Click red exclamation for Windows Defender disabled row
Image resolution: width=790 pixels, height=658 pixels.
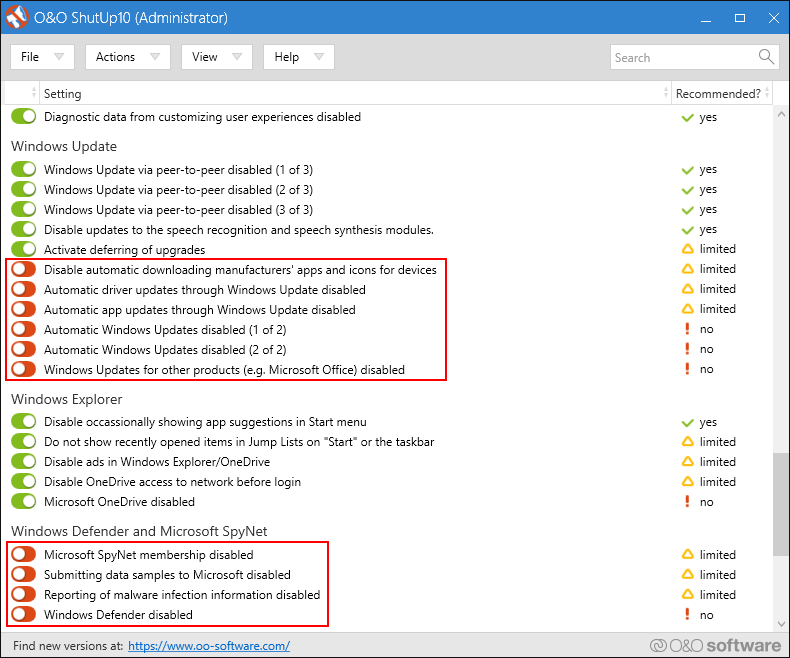[687, 614]
